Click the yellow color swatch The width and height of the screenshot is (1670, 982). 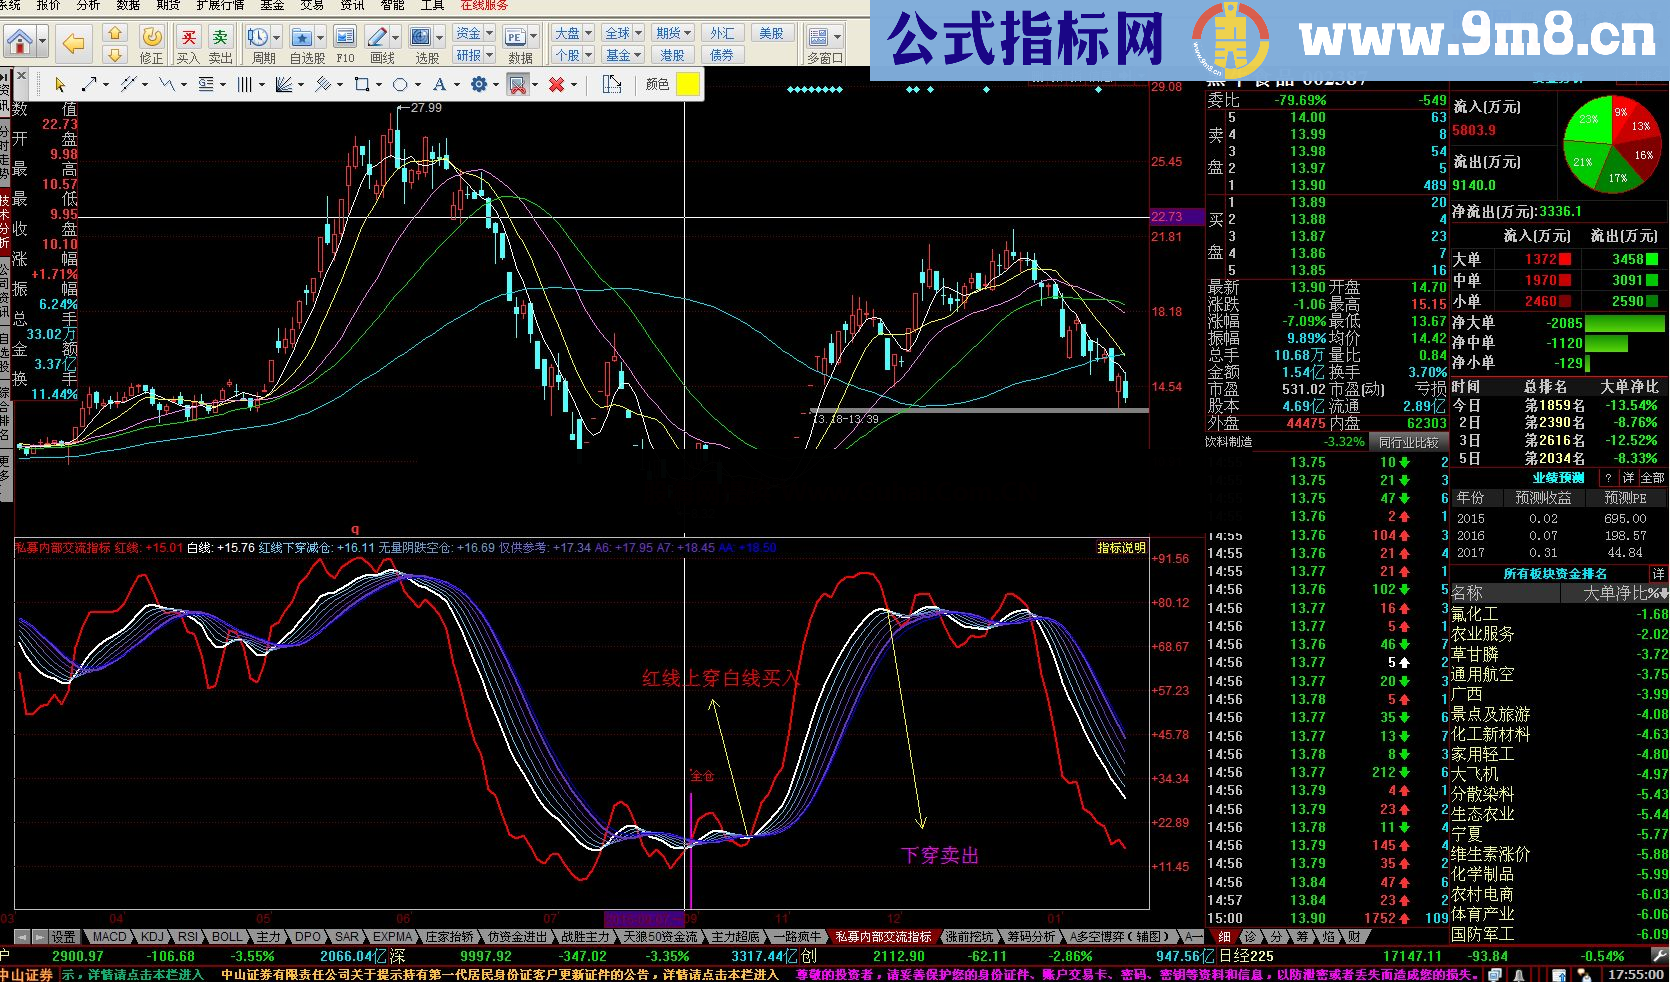(x=688, y=85)
